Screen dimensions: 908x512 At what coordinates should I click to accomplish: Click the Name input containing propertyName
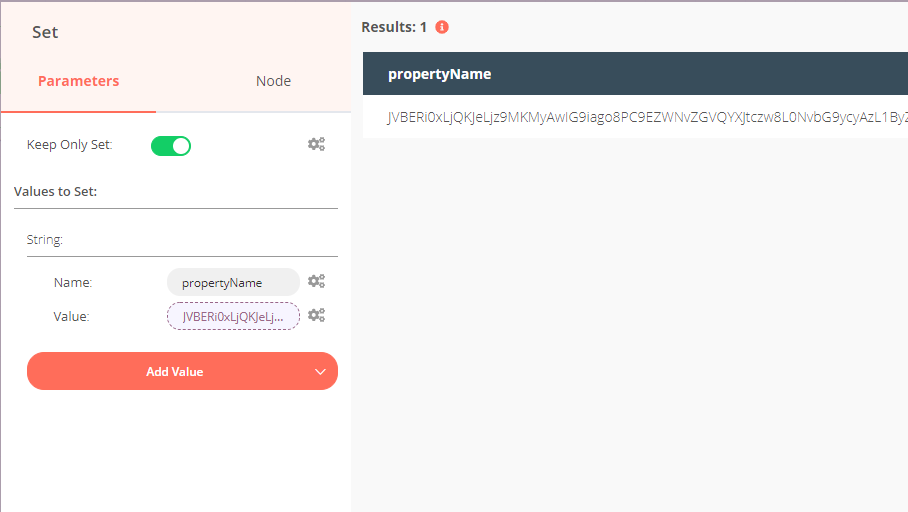233,283
